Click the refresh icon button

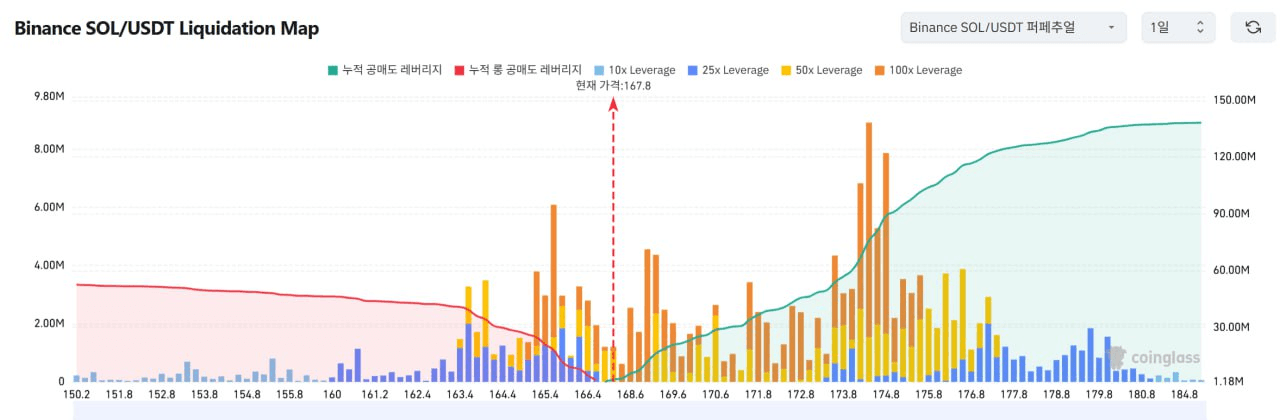pos(1253,28)
